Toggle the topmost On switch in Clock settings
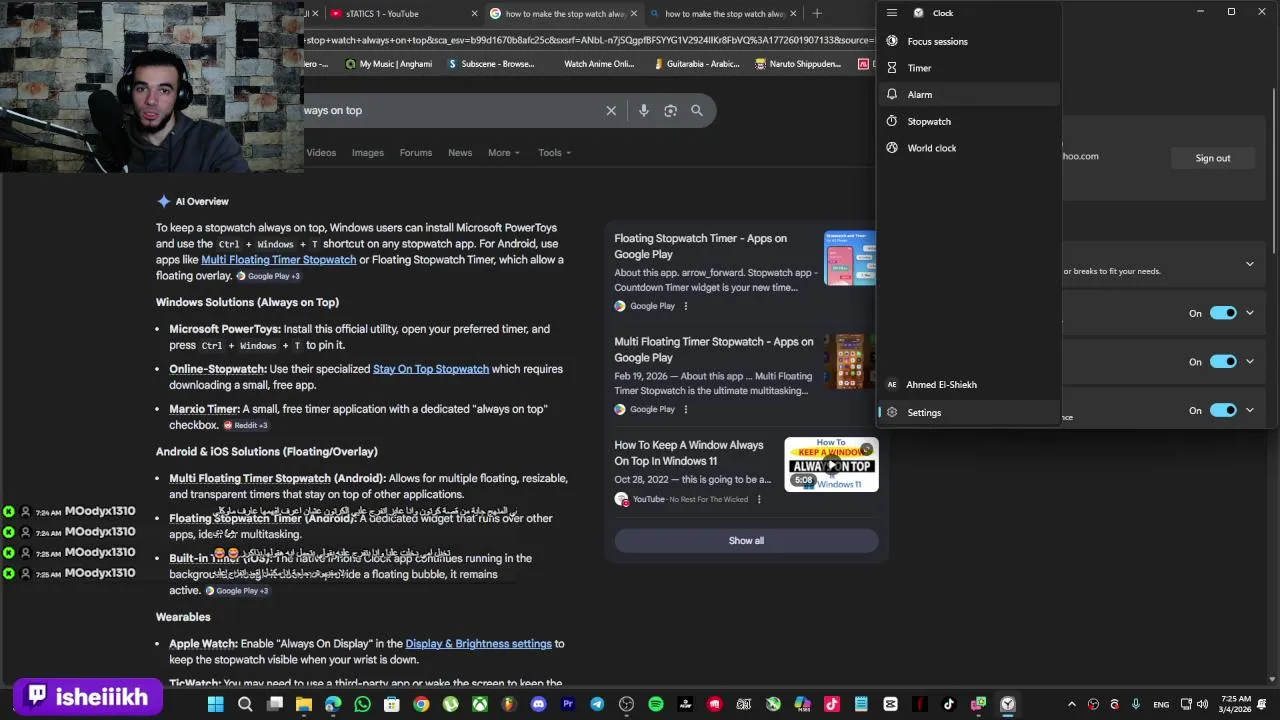Viewport: 1280px width, 720px height. click(x=1223, y=313)
